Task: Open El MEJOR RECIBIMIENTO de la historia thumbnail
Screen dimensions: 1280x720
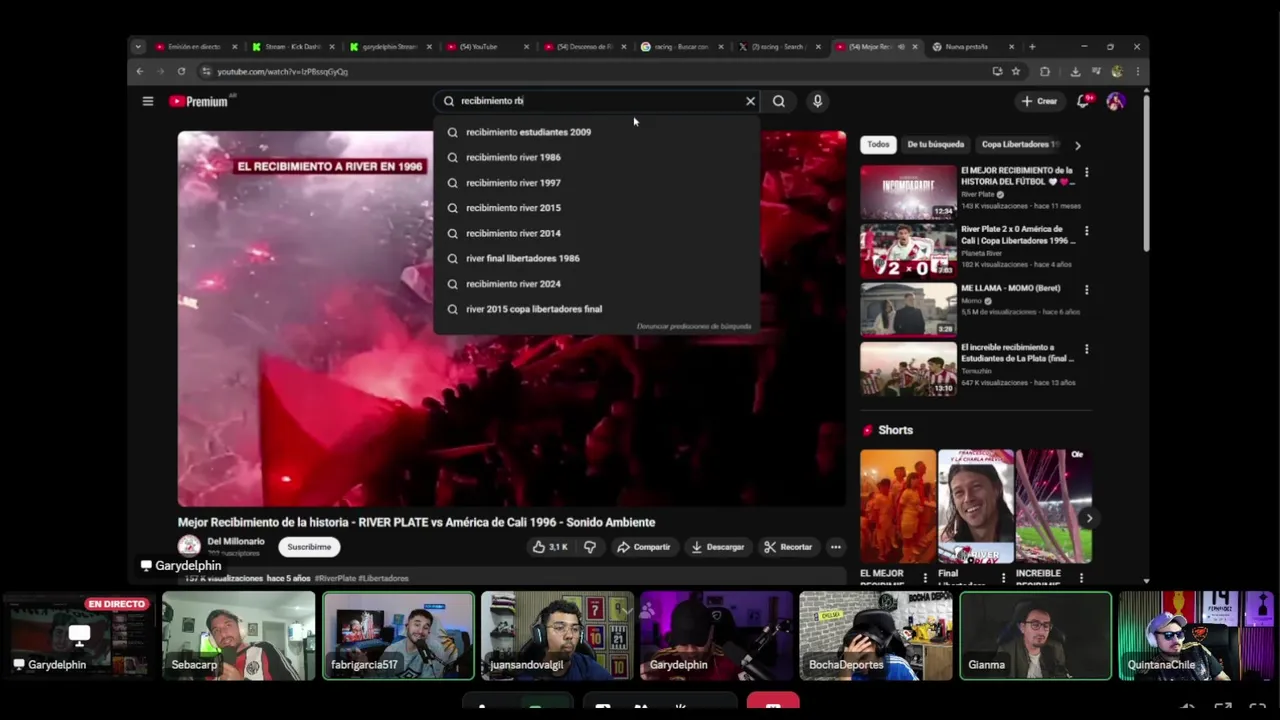Action: [x=909, y=192]
